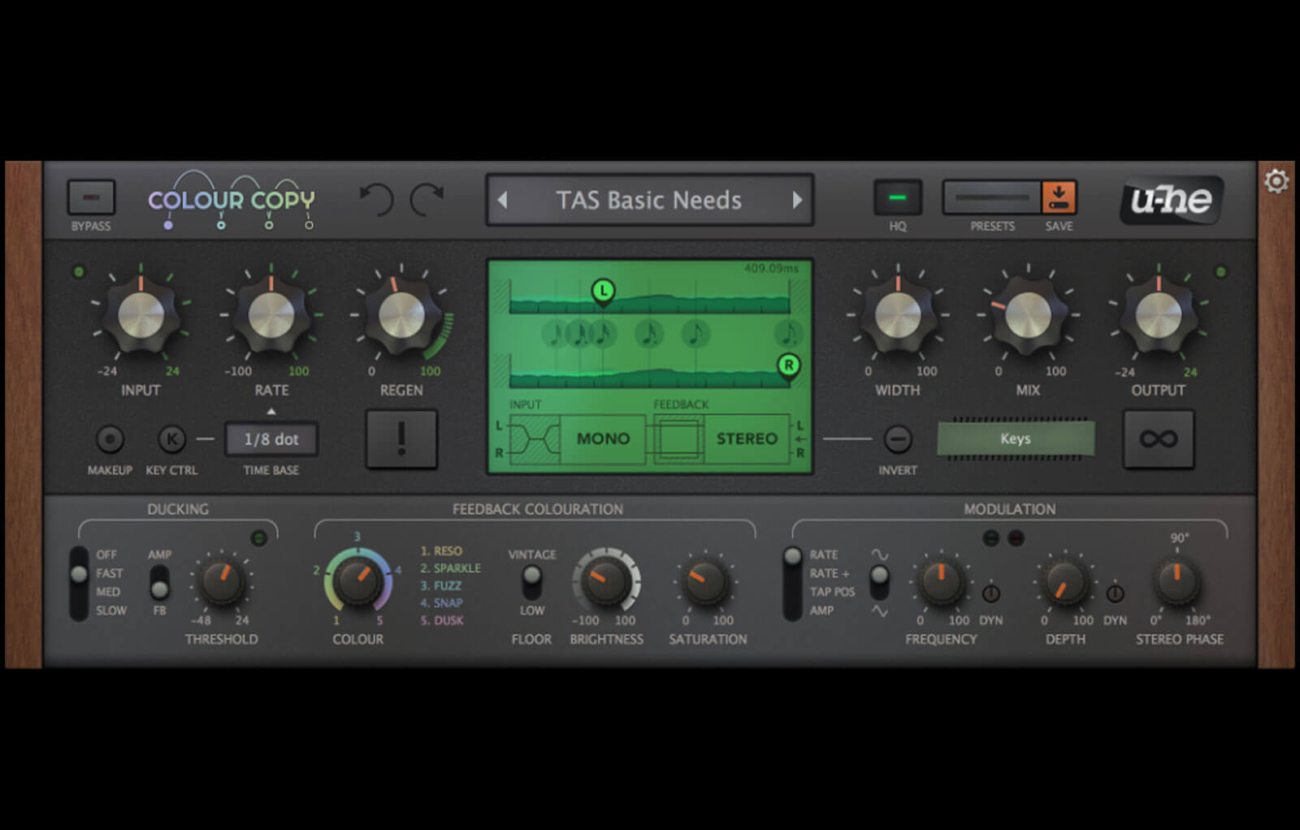
Task: Toggle the Invert button
Action: [897, 439]
